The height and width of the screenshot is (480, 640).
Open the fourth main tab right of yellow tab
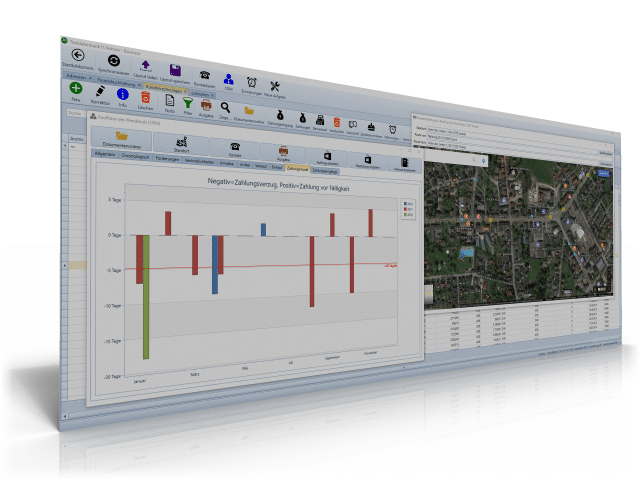[x=200, y=94]
